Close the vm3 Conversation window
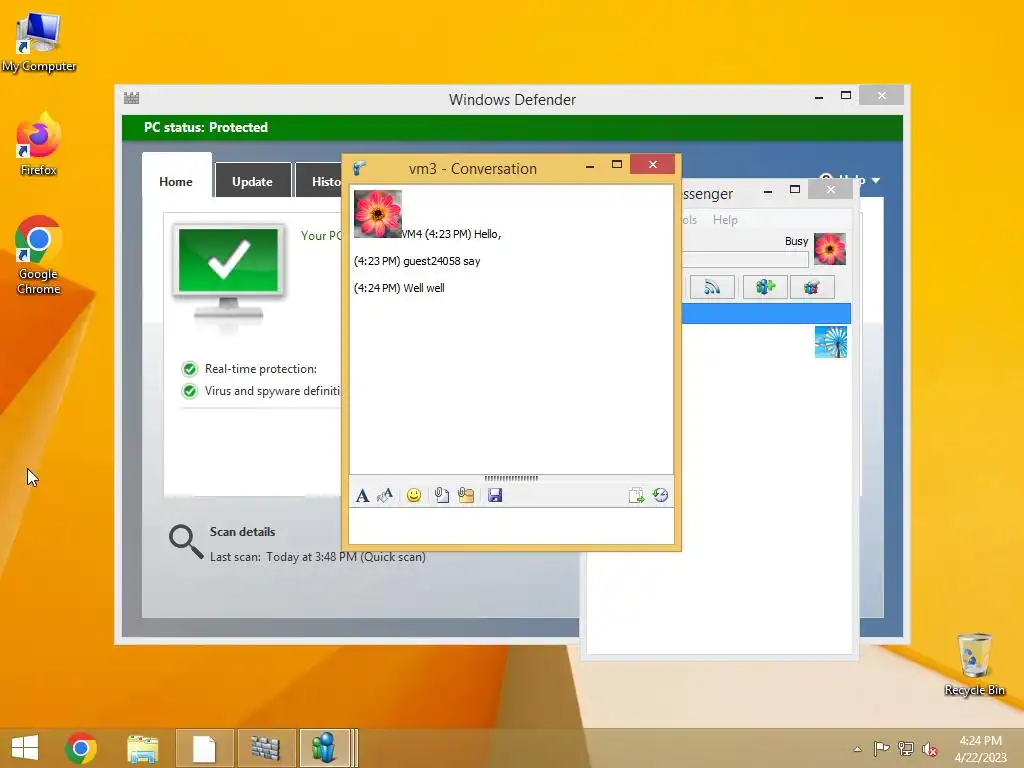 pyautogui.click(x=652, y=165)
